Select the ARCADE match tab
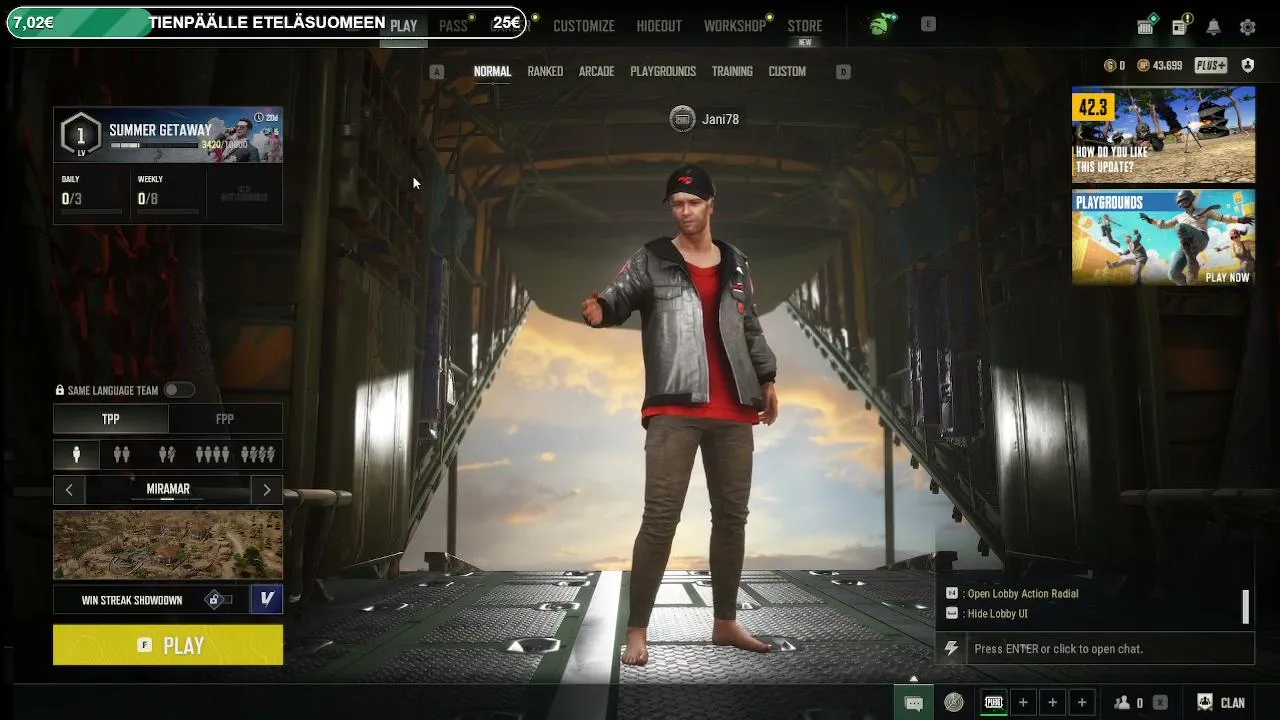Screen dimensions: 1280x720 [596, 71]
